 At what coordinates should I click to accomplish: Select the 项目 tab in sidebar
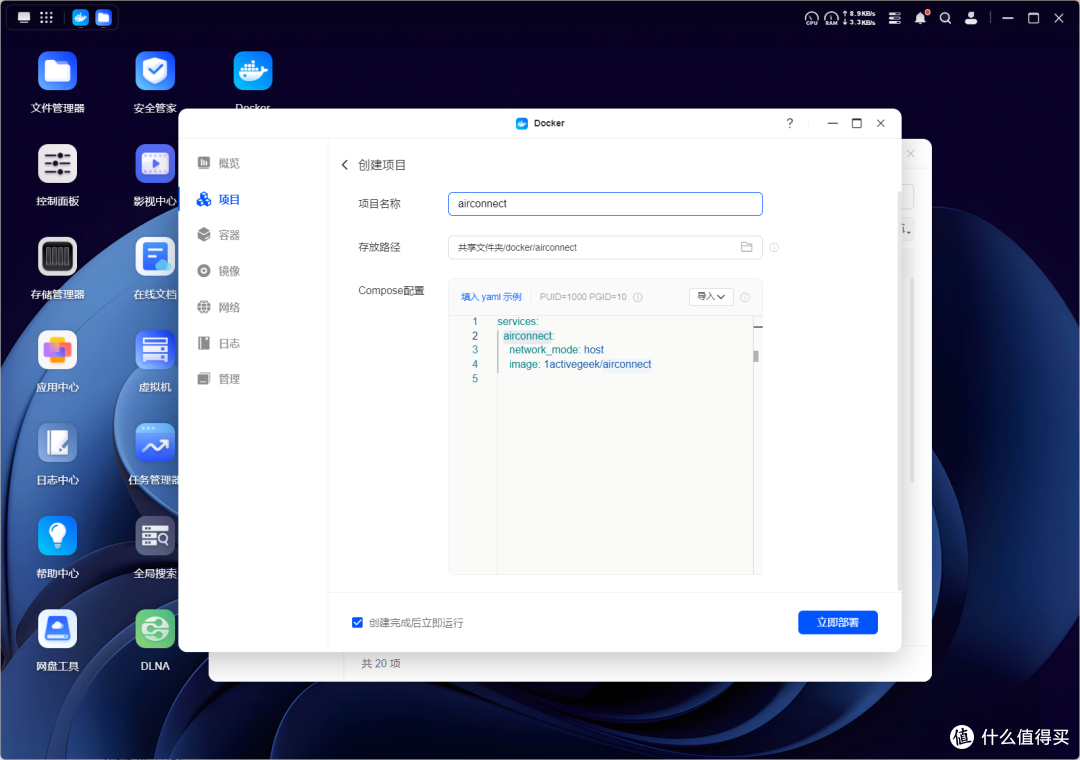tap(227, 199)
